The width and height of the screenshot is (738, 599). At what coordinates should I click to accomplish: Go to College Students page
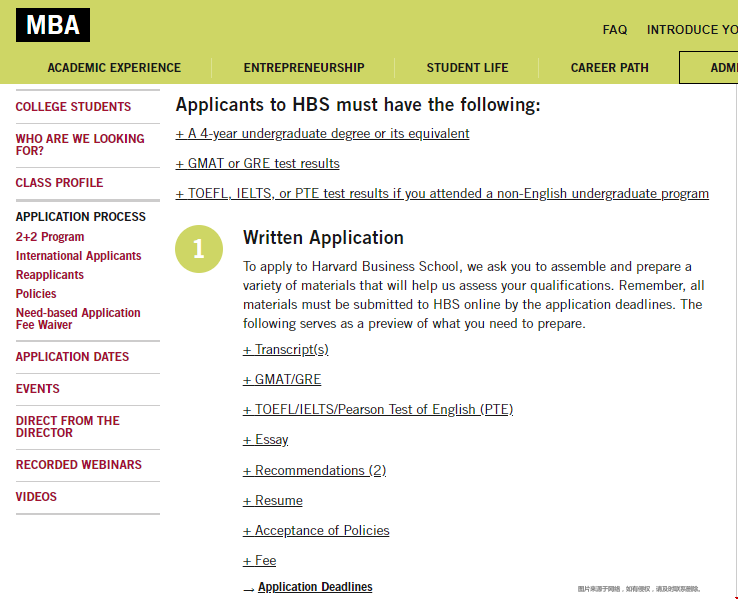(73, 107)
